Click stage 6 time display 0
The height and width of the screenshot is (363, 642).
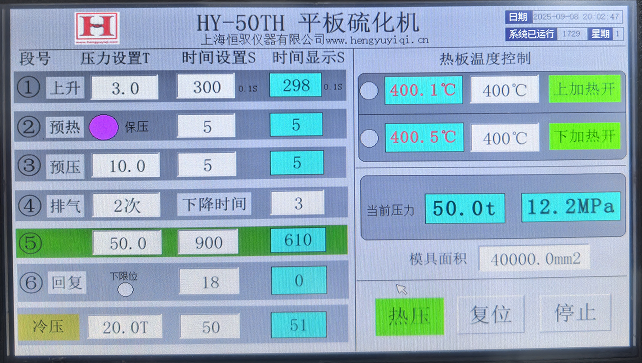tap(299, 280)
